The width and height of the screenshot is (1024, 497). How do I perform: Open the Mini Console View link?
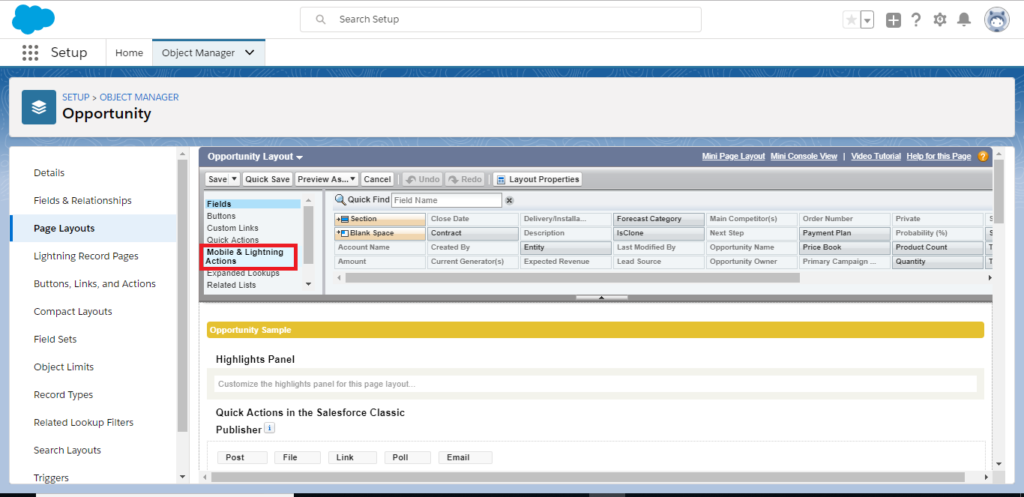coord(803,157)
